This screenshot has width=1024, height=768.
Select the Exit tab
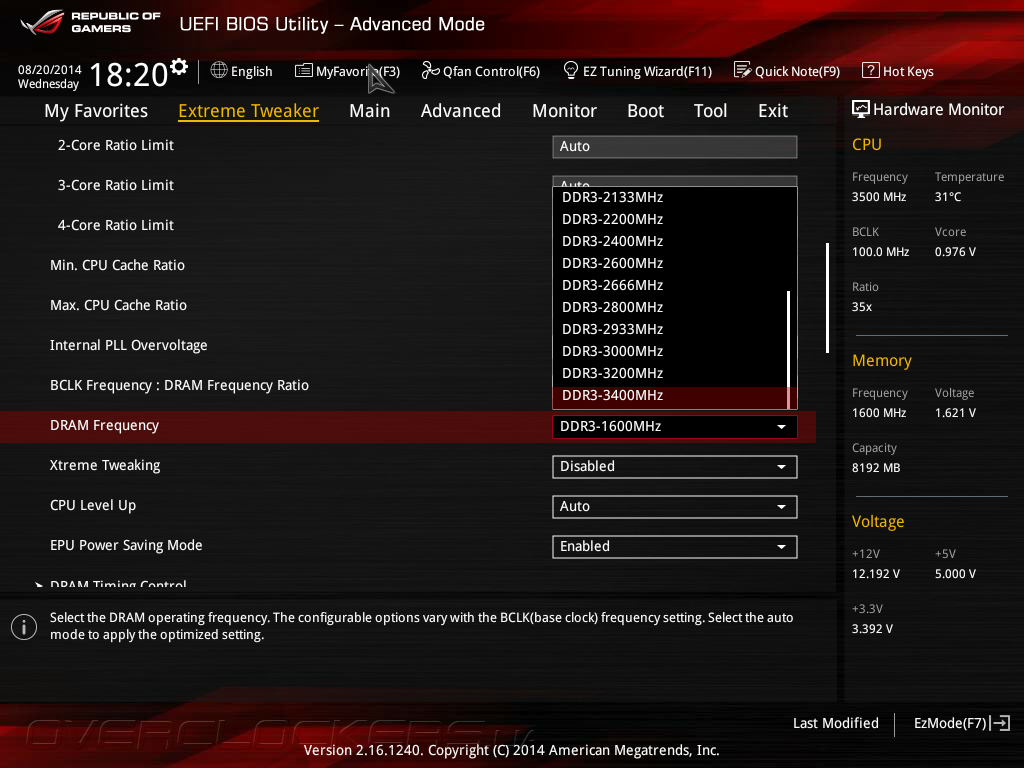[773, 111]
